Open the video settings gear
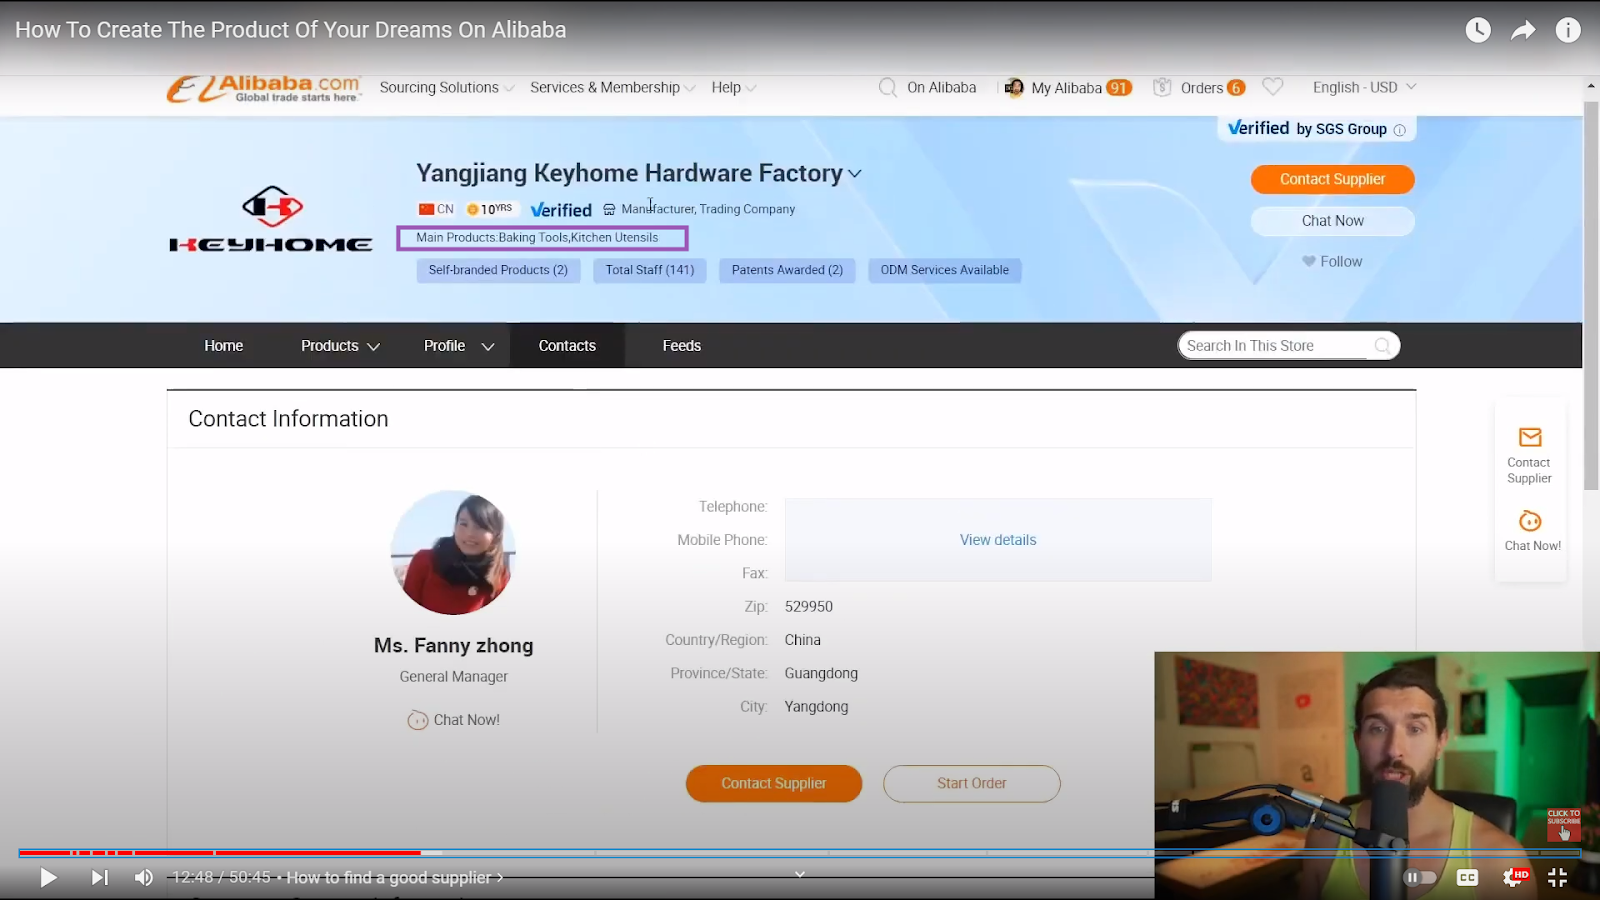Screen dimensions: 1600x900 point(1514,878)
